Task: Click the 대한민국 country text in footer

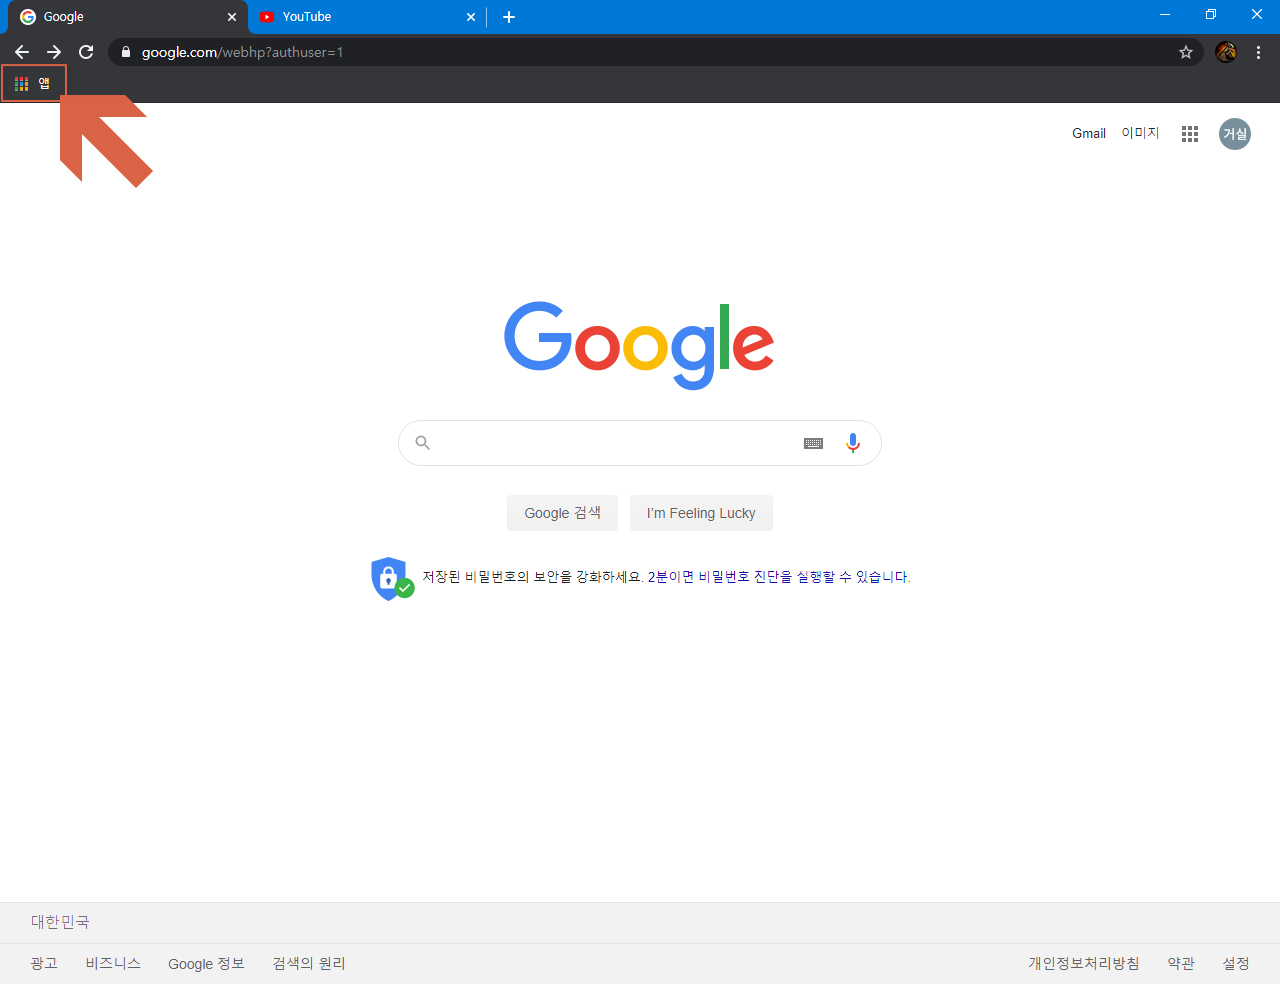Action: 60,922
